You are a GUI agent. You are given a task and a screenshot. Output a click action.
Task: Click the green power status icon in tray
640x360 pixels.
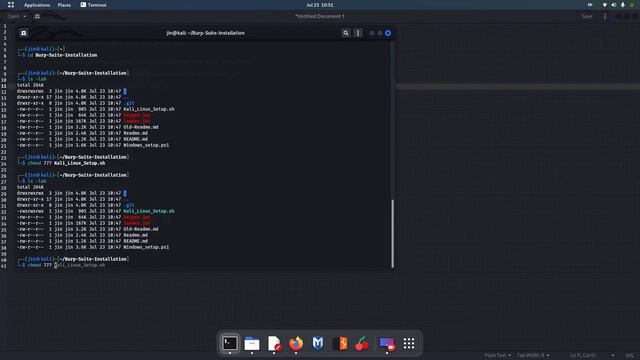coord(632,5)
